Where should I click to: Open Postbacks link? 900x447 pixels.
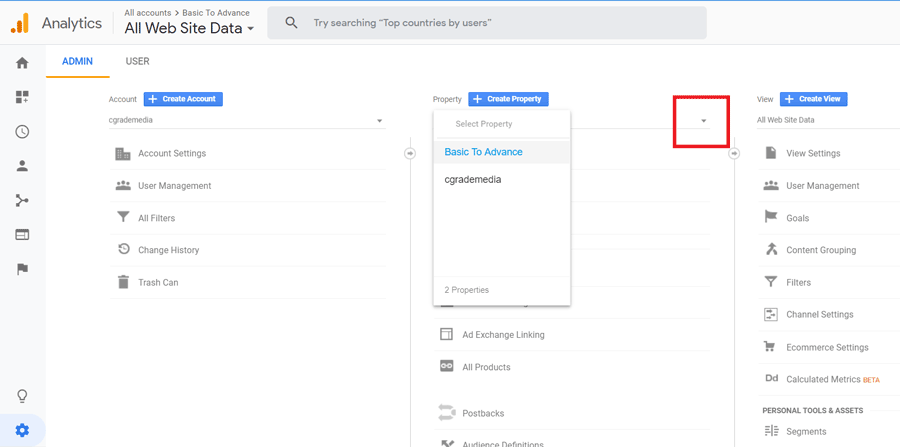tap(483, 413)
